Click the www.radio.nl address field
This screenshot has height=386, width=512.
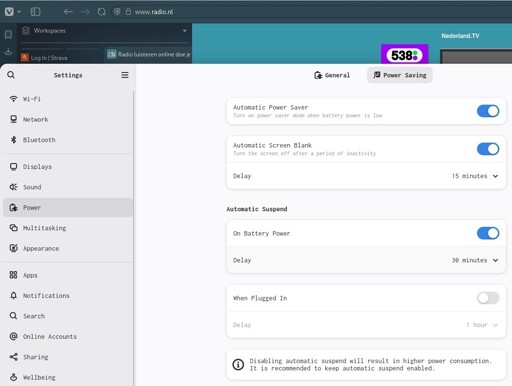(154, 12)
